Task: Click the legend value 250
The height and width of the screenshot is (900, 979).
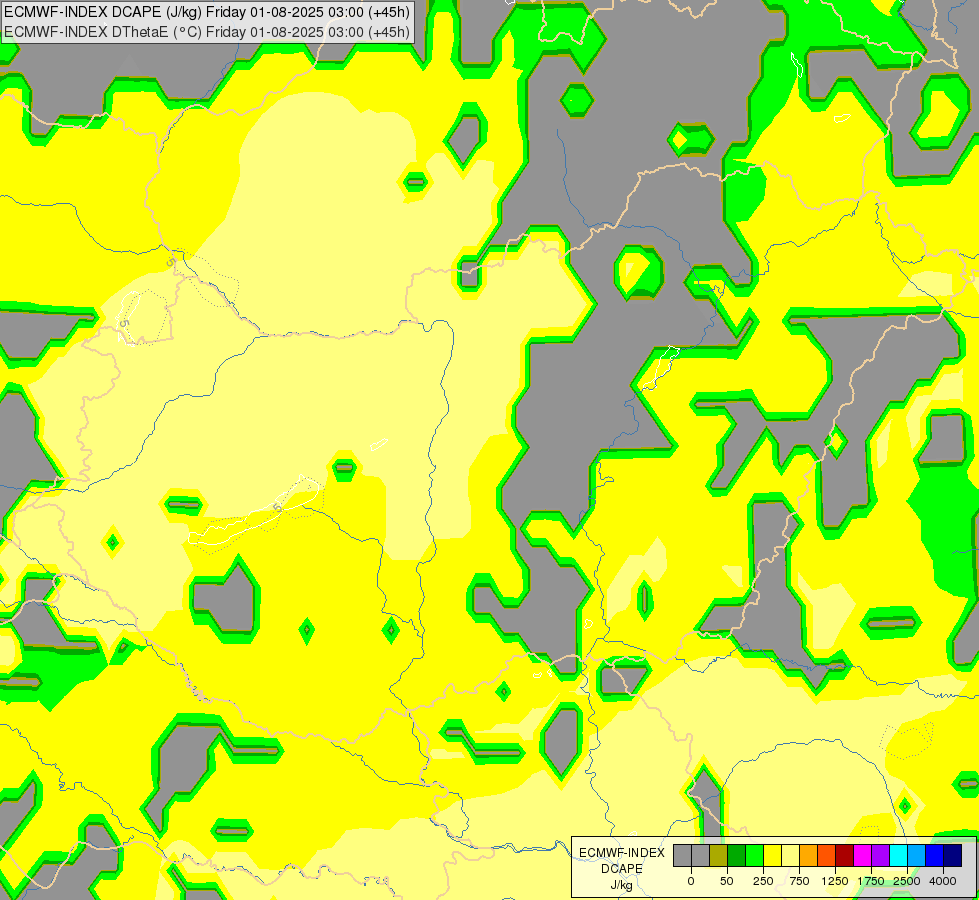Action: tap(763, 881)
